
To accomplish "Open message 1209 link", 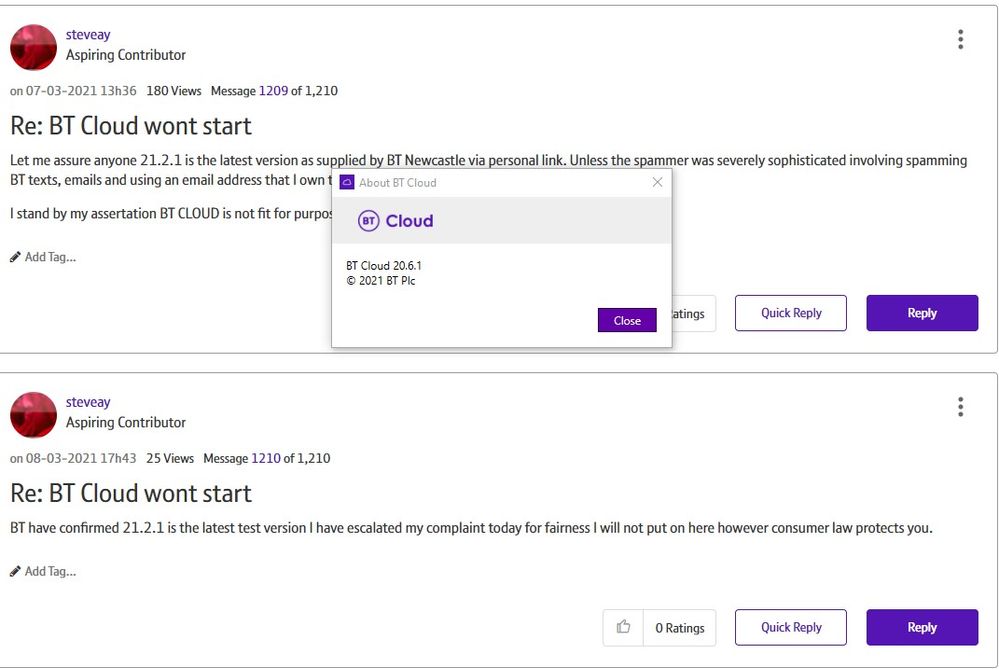I will coord(273,91).
